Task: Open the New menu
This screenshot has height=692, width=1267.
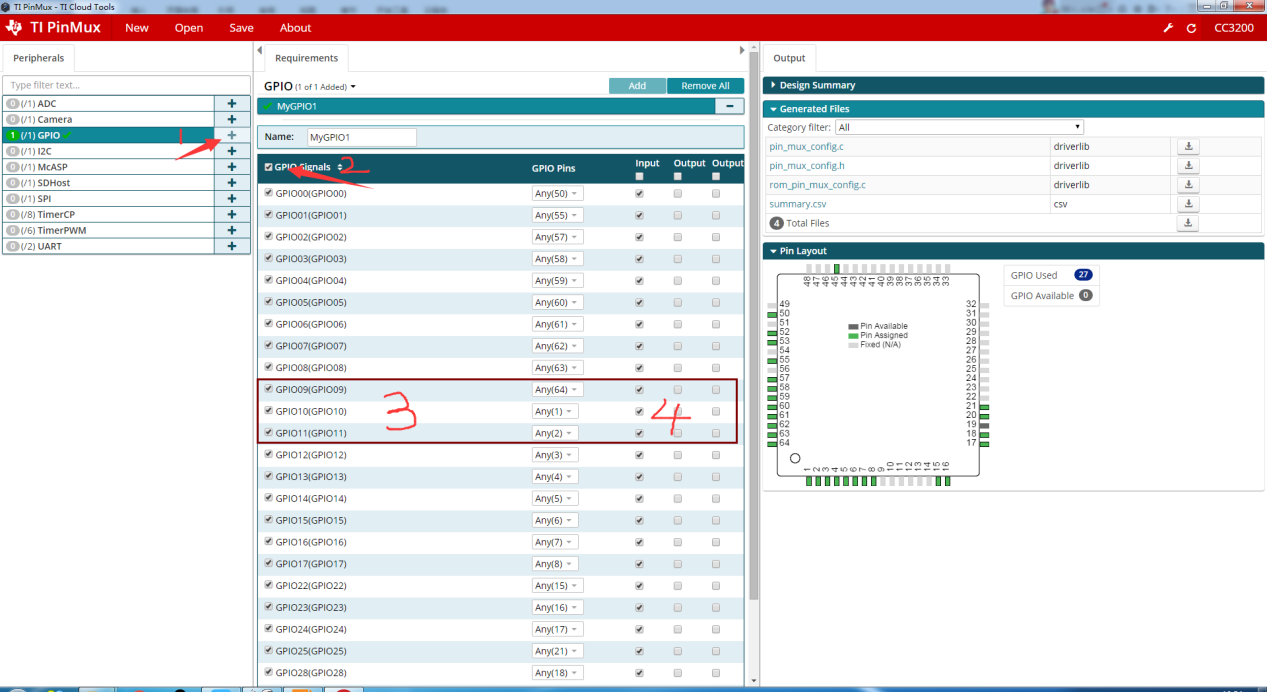Action: coord(137,28)
